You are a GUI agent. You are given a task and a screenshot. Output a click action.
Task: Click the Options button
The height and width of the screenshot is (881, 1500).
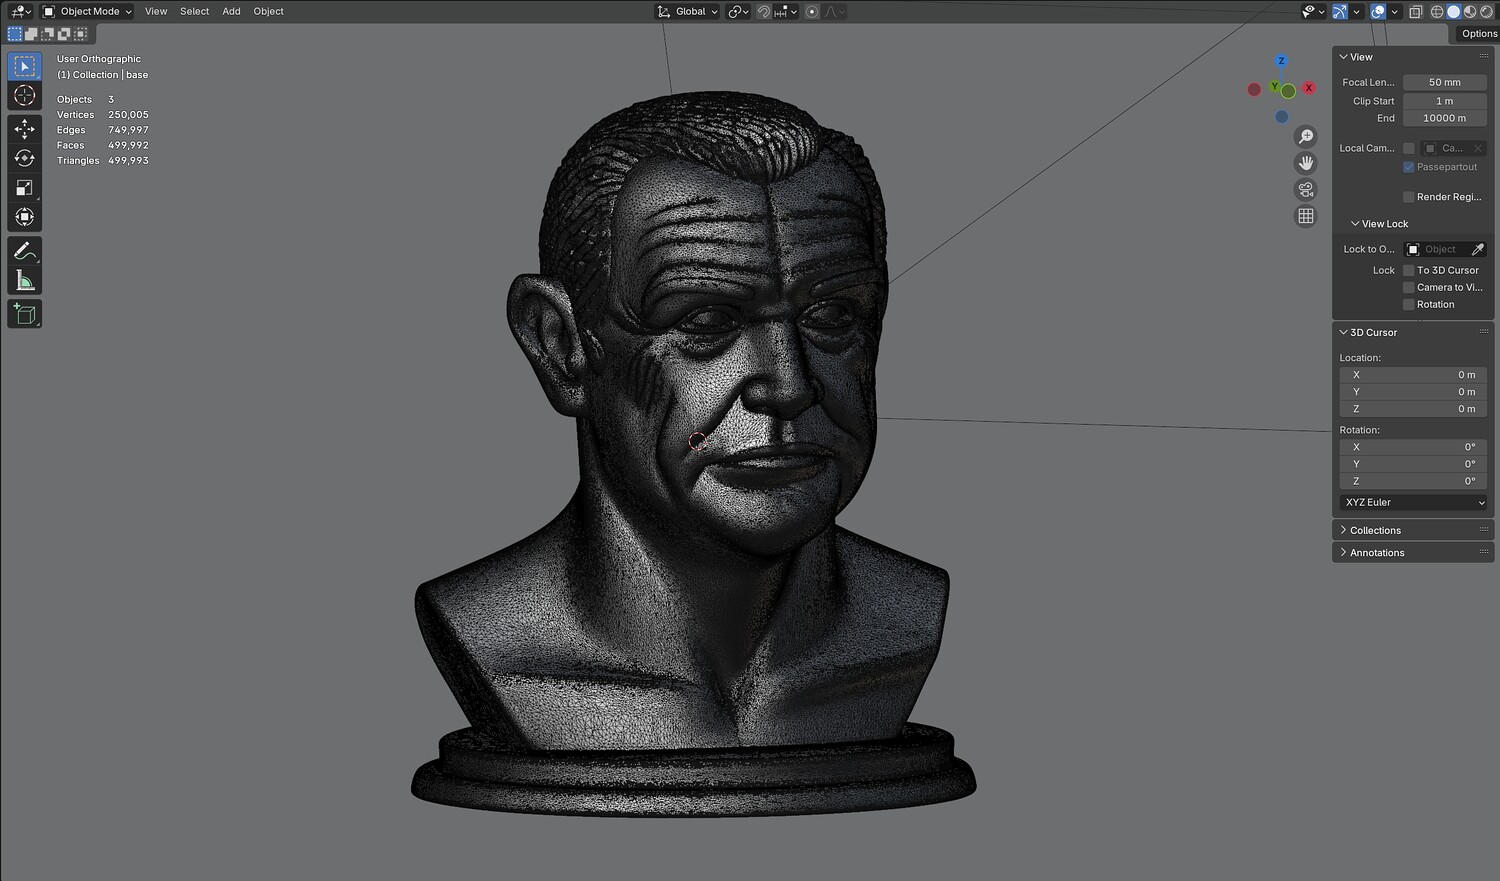point(1479,34)
